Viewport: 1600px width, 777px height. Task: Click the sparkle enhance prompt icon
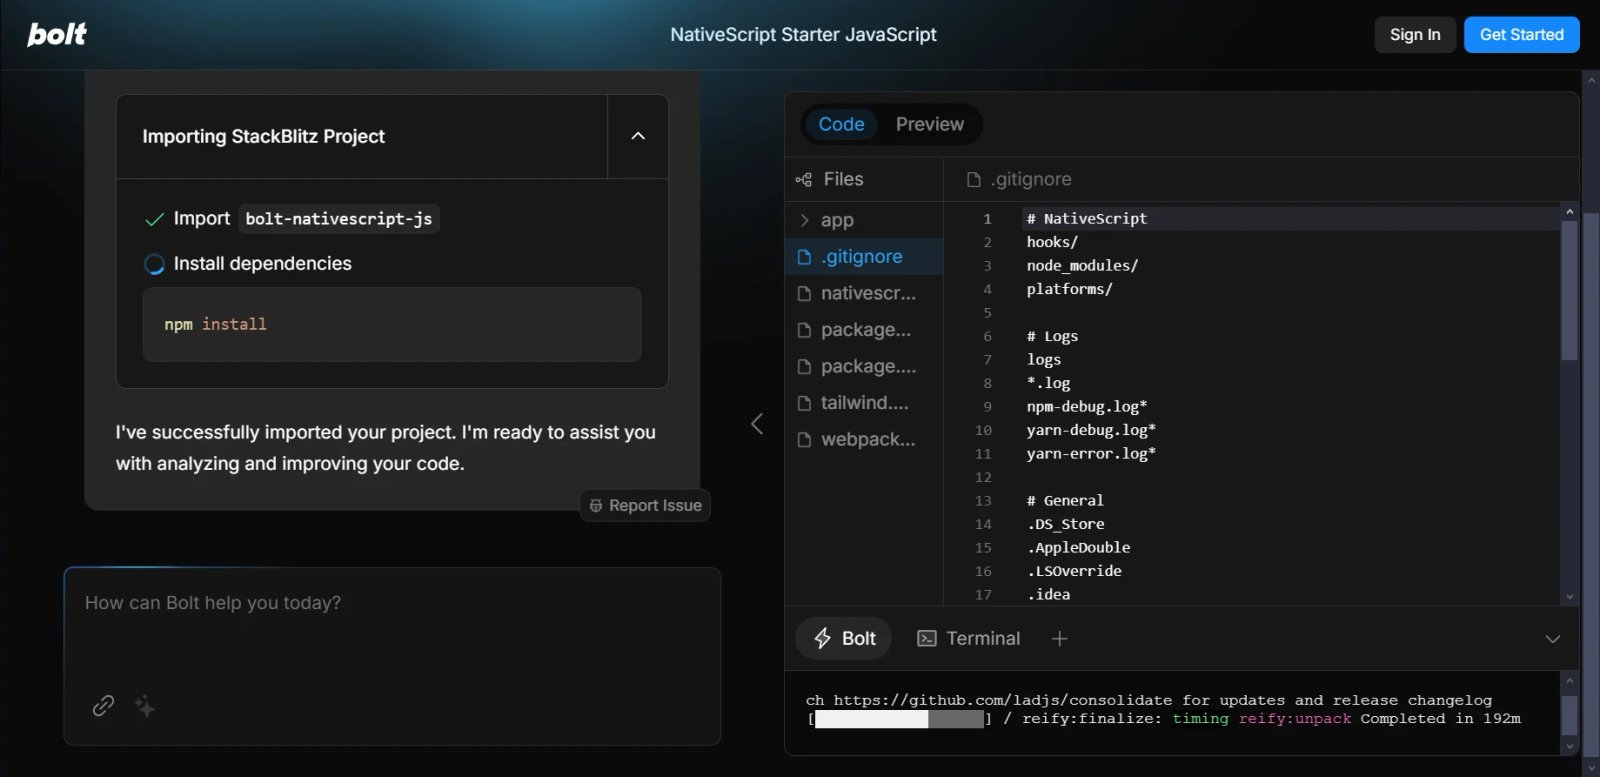point(145,707)
